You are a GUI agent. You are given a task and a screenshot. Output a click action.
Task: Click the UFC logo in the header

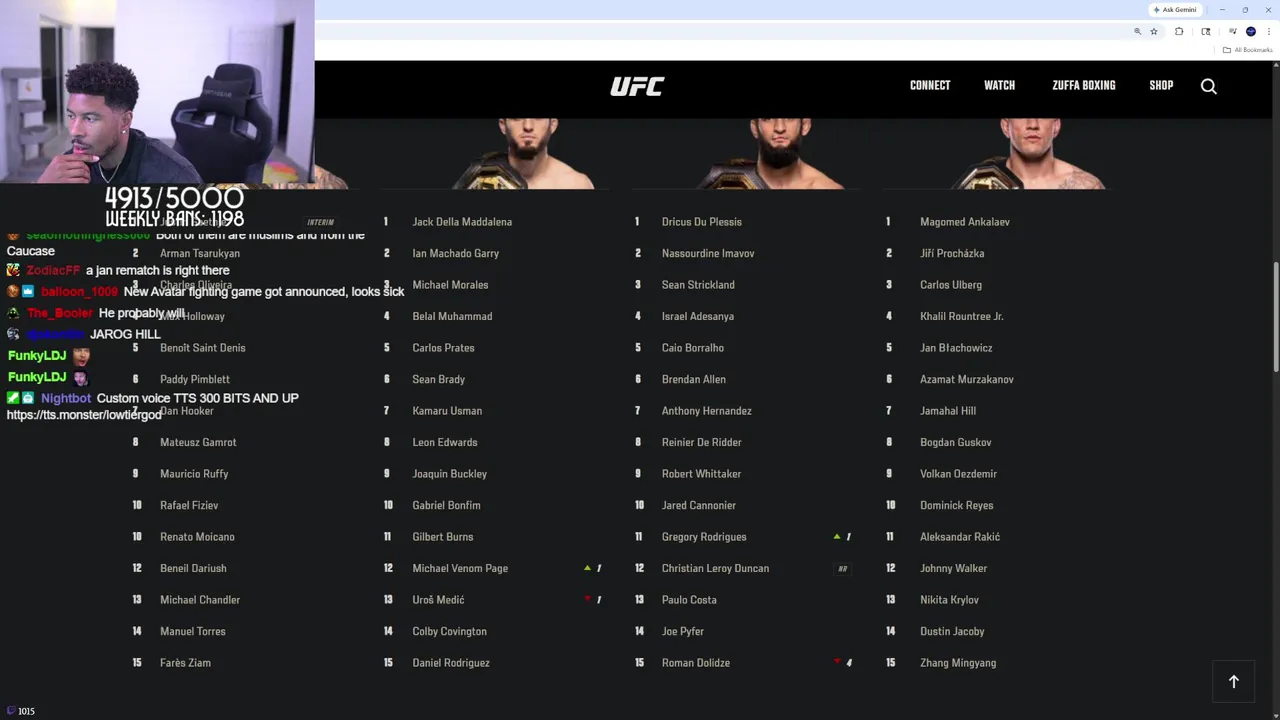point(637,86)
